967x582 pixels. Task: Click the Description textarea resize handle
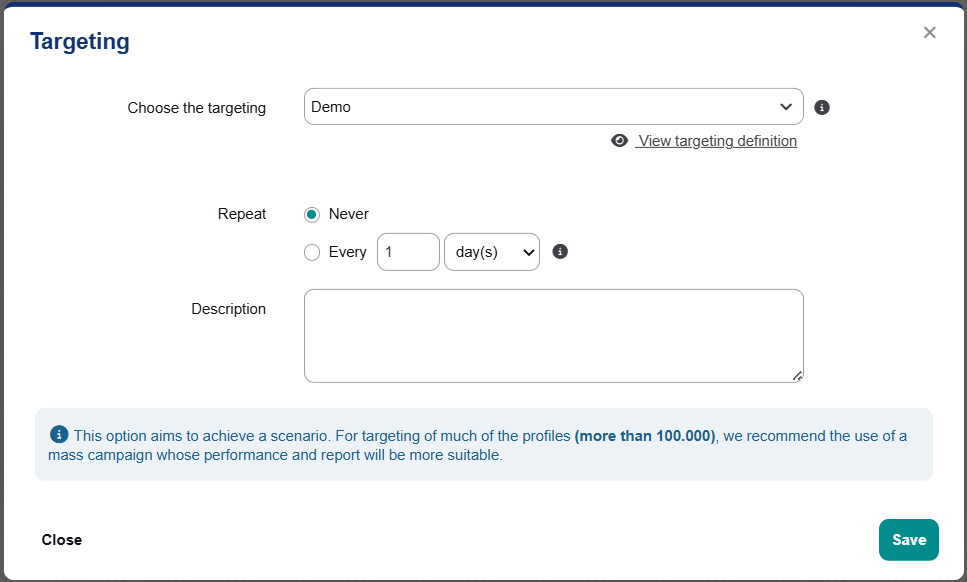[x=797, y=375]
